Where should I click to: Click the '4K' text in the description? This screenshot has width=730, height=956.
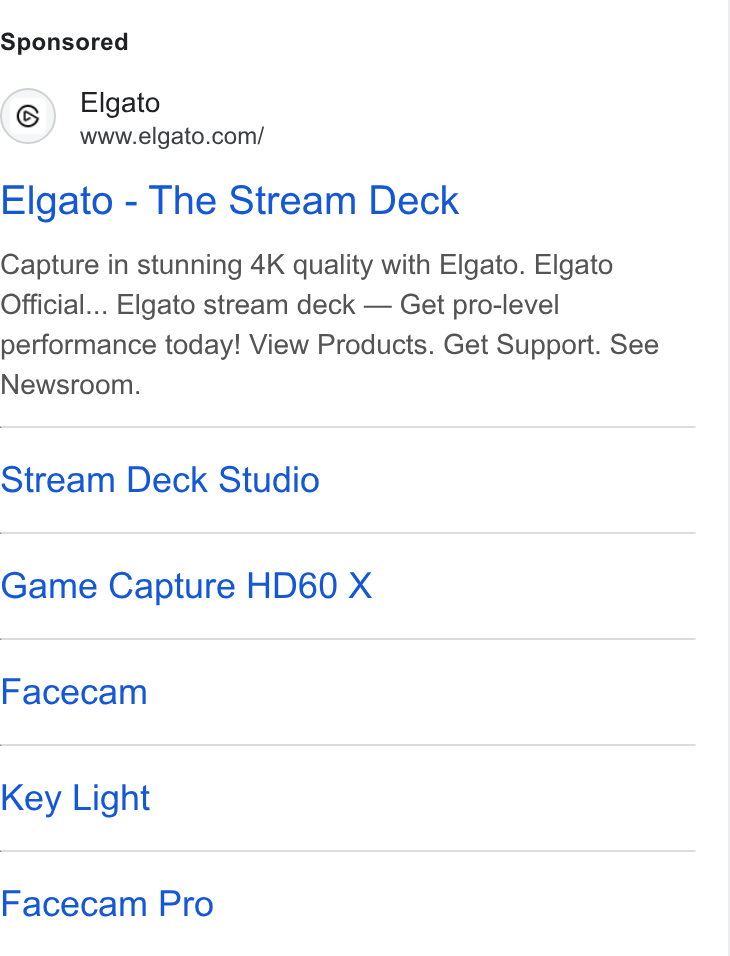point(267,265)
